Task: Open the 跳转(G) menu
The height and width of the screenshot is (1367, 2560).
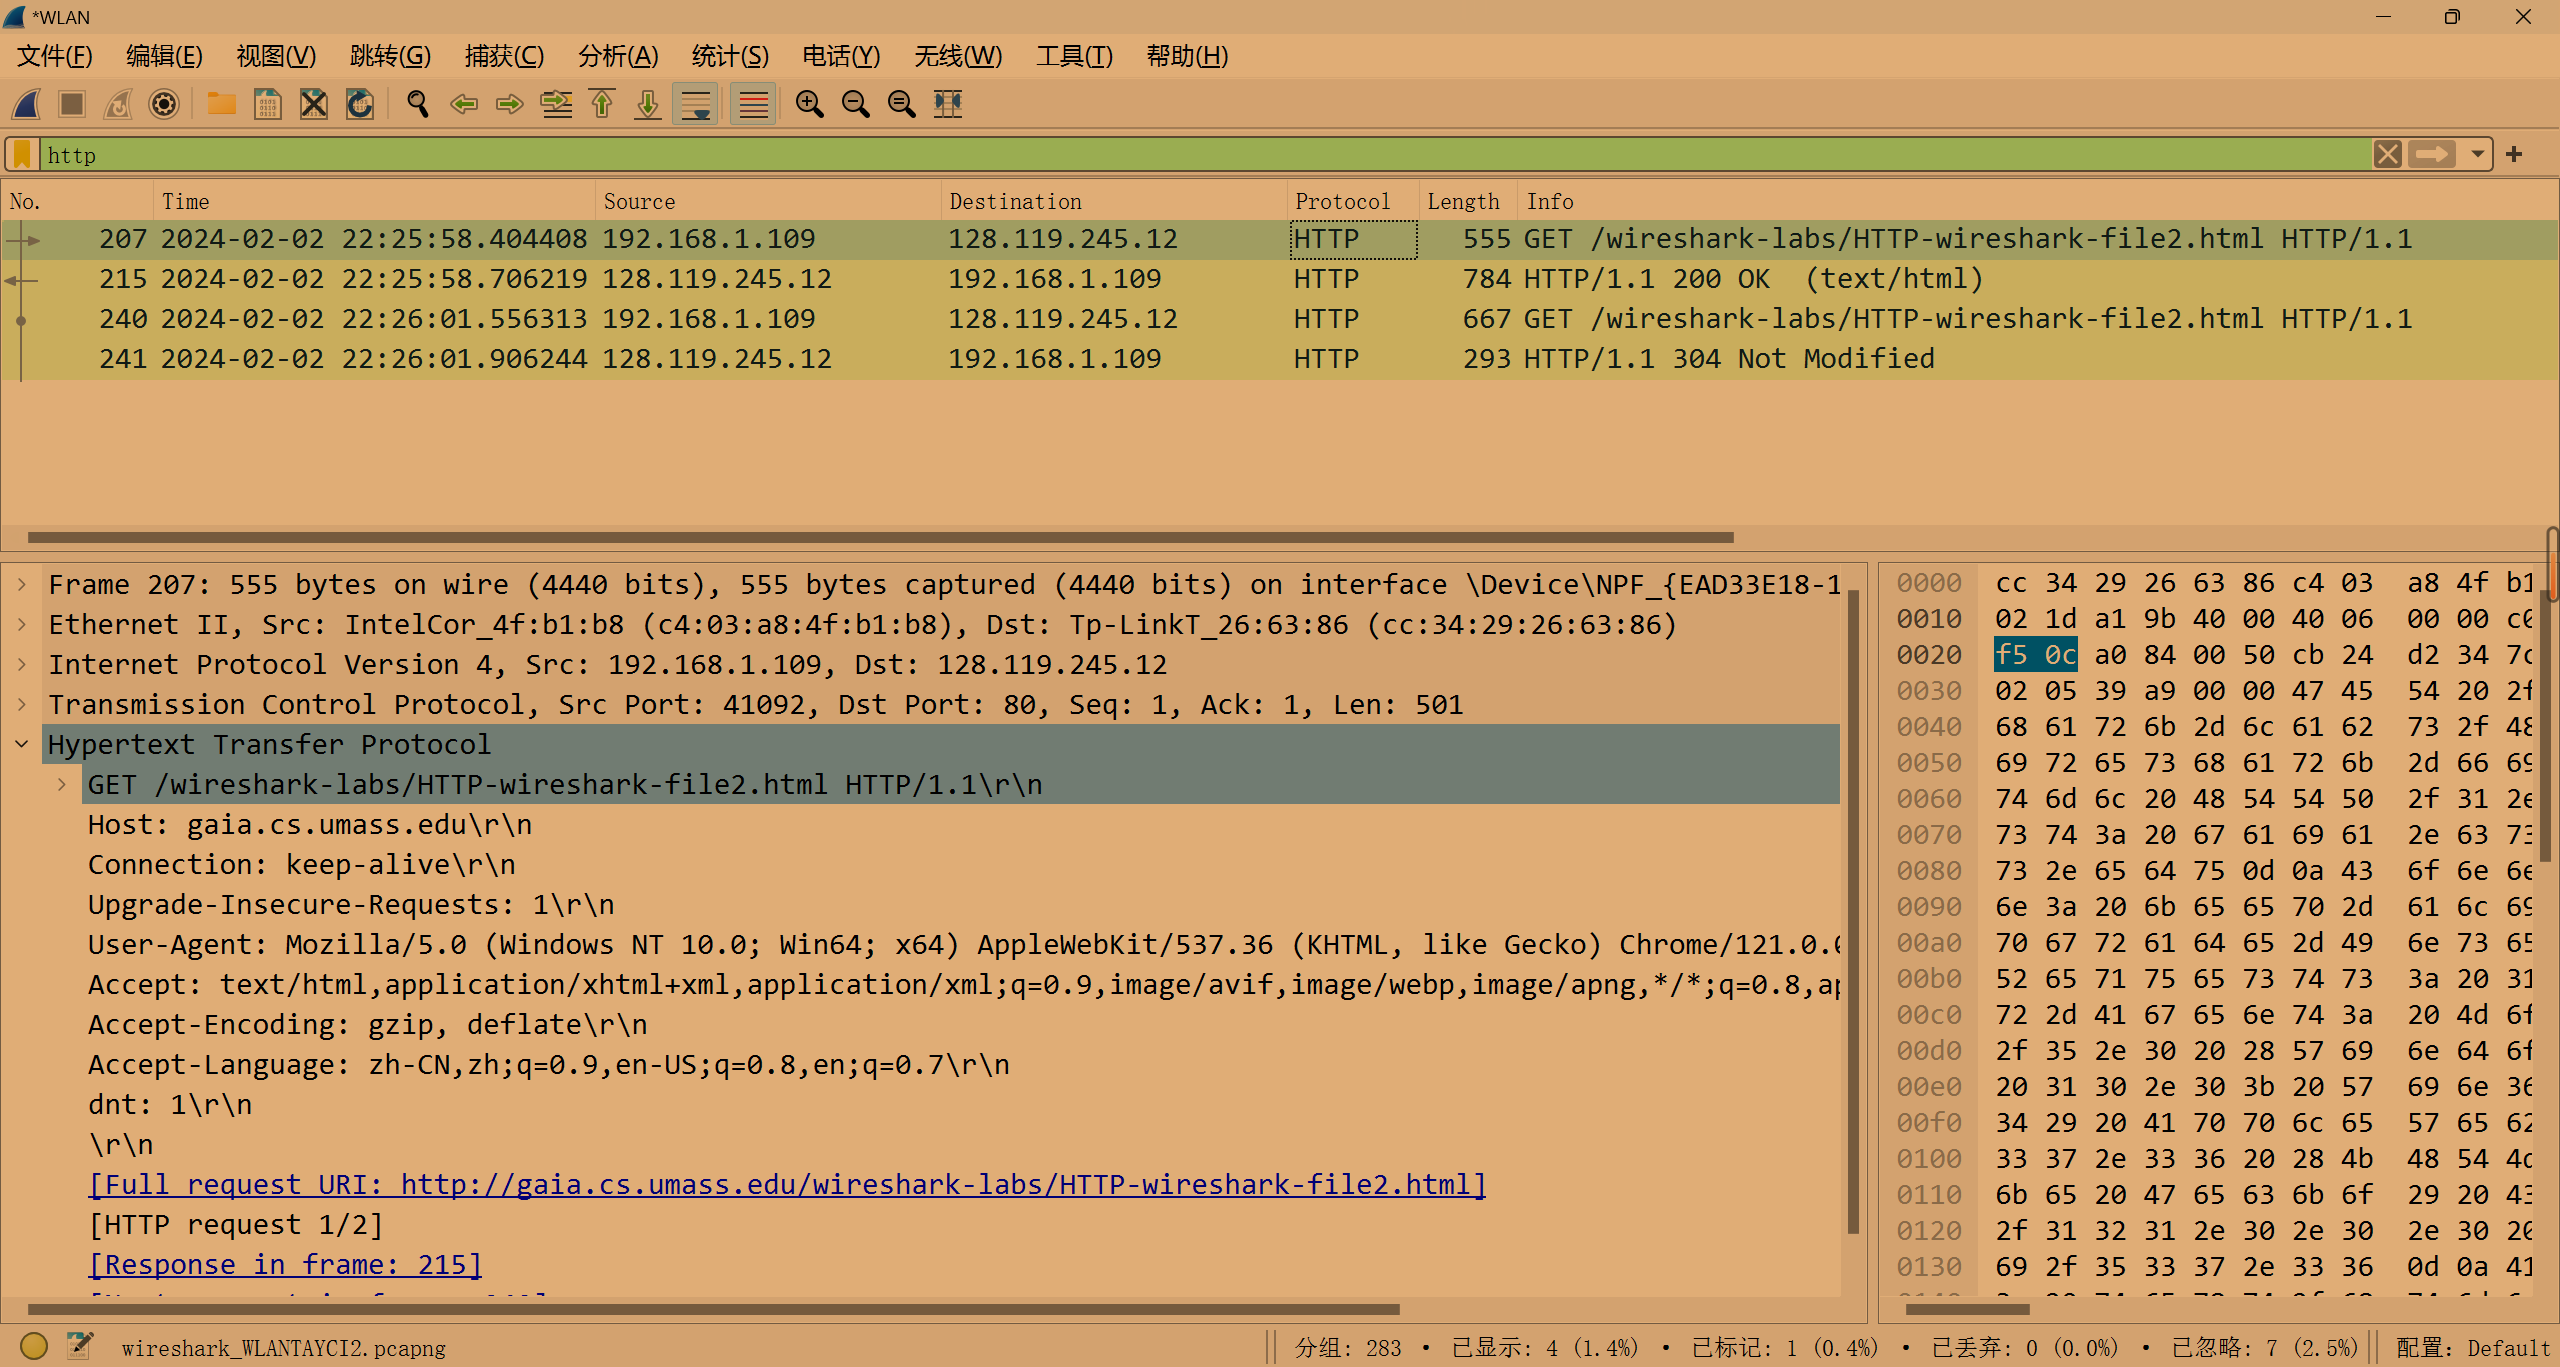Action: (391, 56)
